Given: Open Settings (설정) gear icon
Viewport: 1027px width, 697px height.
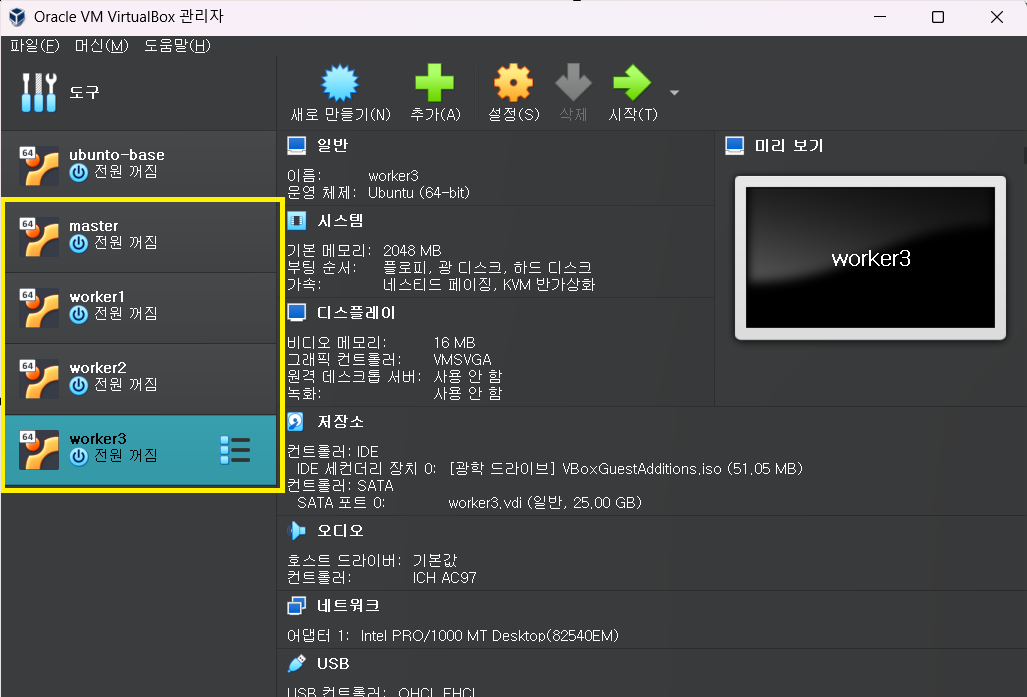Looking at the screenshot, I should coord(514,83).
